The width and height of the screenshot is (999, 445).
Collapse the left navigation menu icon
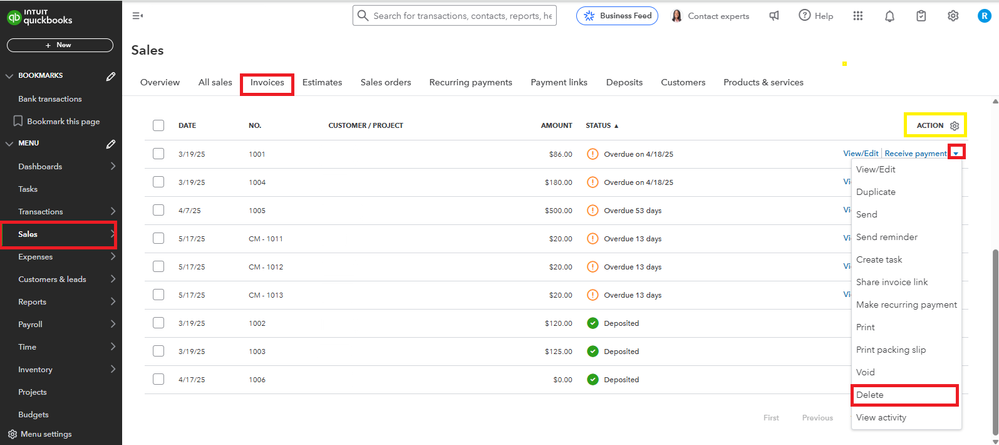pyautogui.click(x=137, y=16)
